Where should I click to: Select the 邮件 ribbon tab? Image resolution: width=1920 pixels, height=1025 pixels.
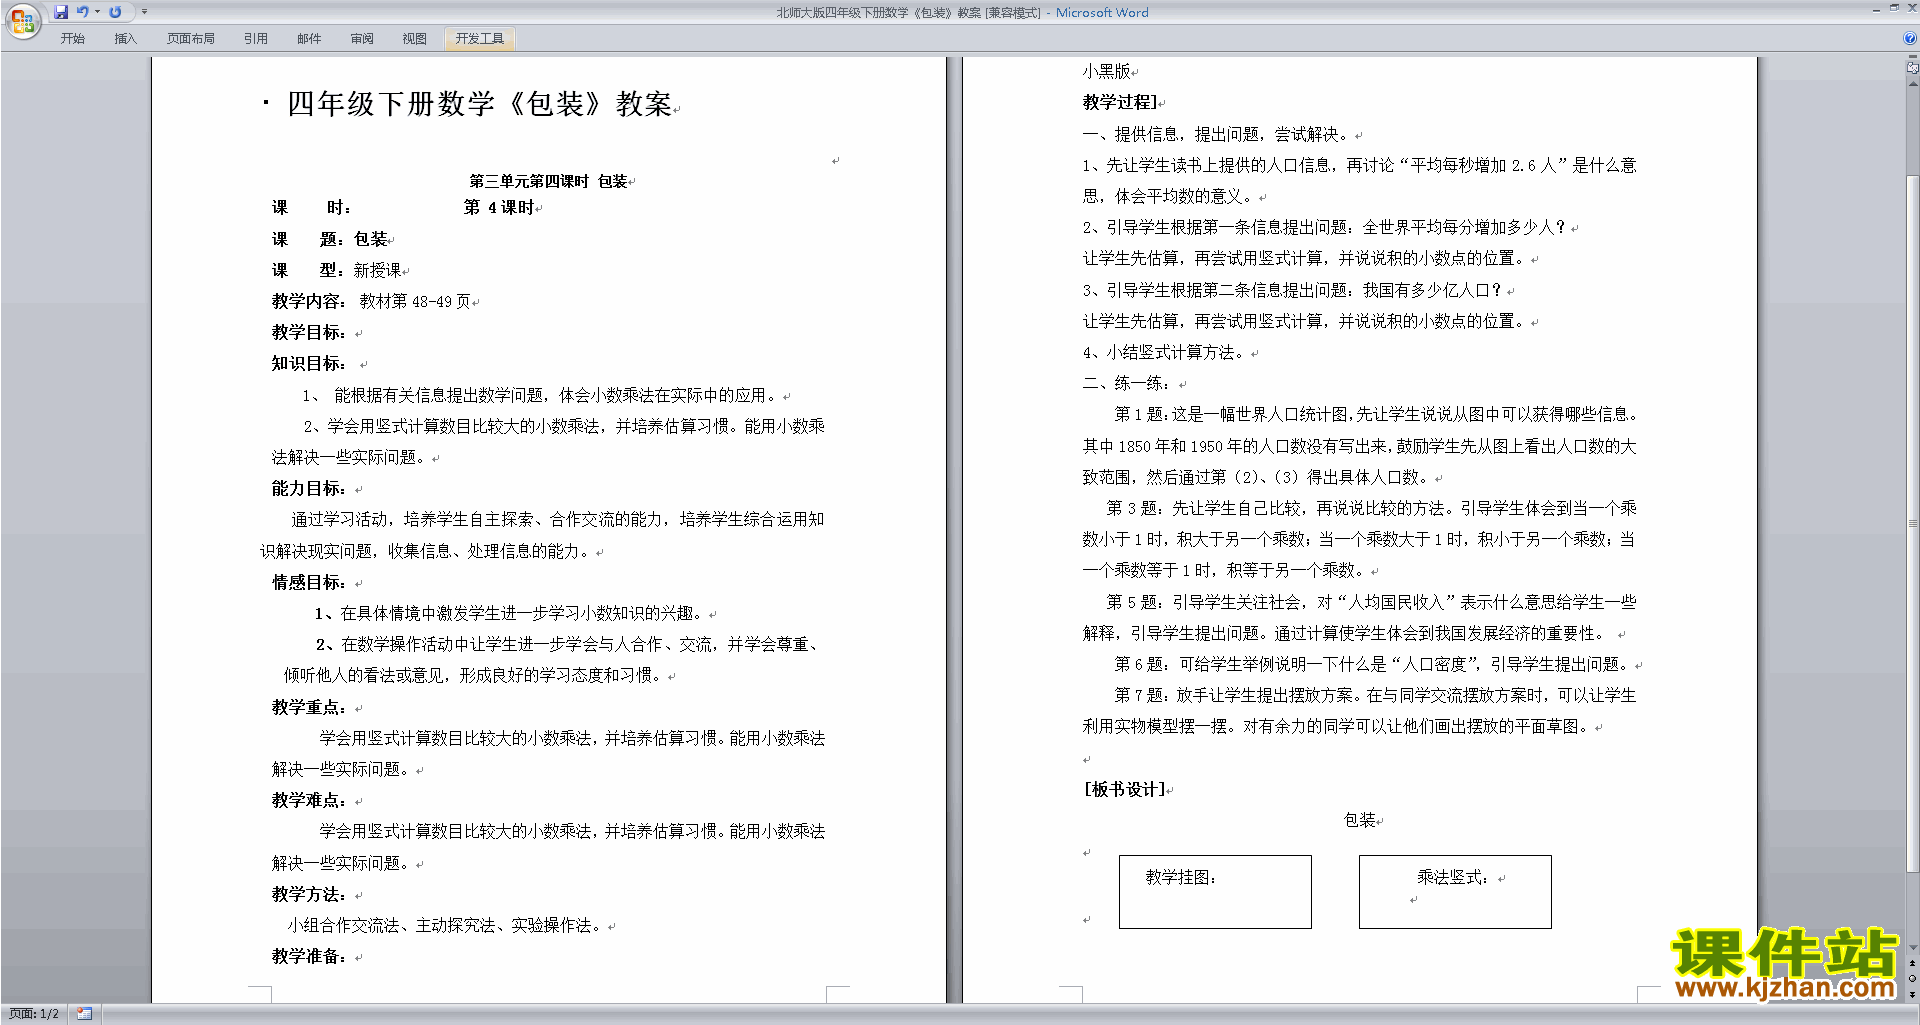pyautogui.click(x=309, y=39)
